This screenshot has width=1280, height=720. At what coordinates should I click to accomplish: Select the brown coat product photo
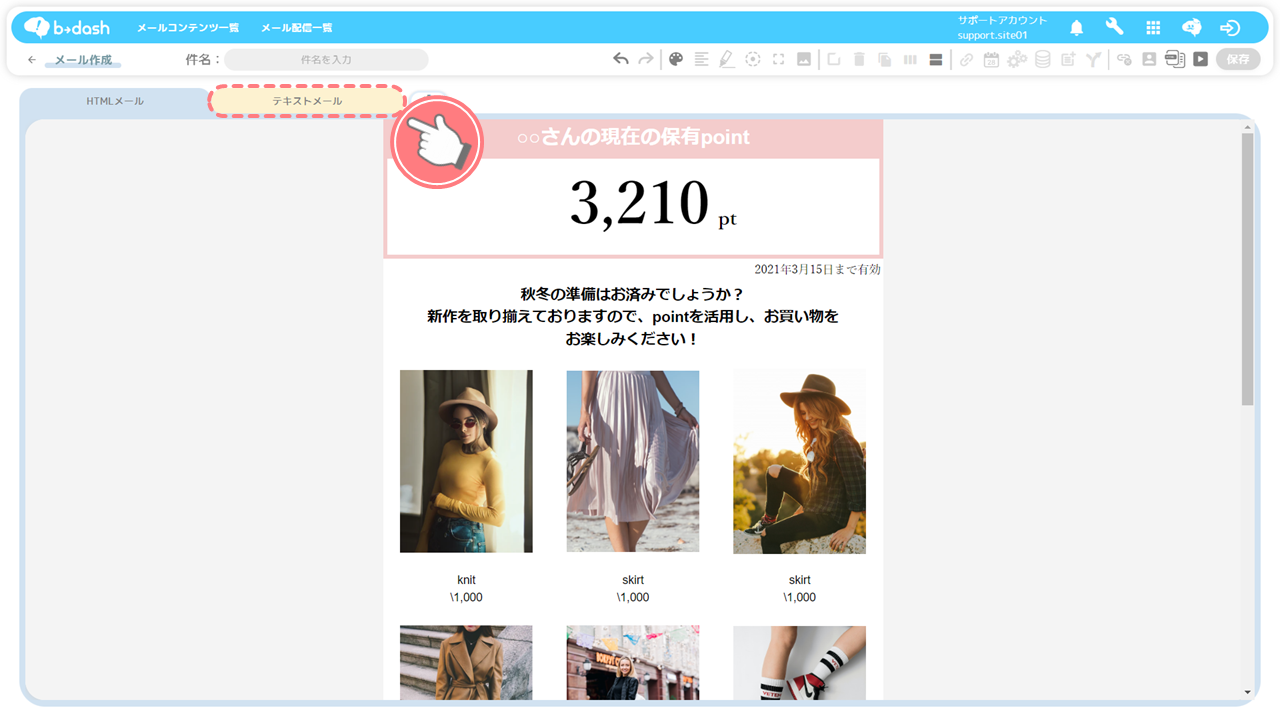click(x=466, y=663)
